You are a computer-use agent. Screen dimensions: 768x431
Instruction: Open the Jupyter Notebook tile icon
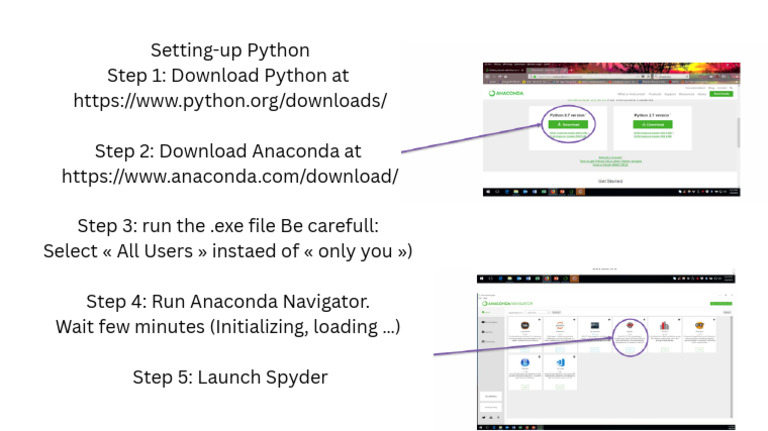tap(560, 325)
